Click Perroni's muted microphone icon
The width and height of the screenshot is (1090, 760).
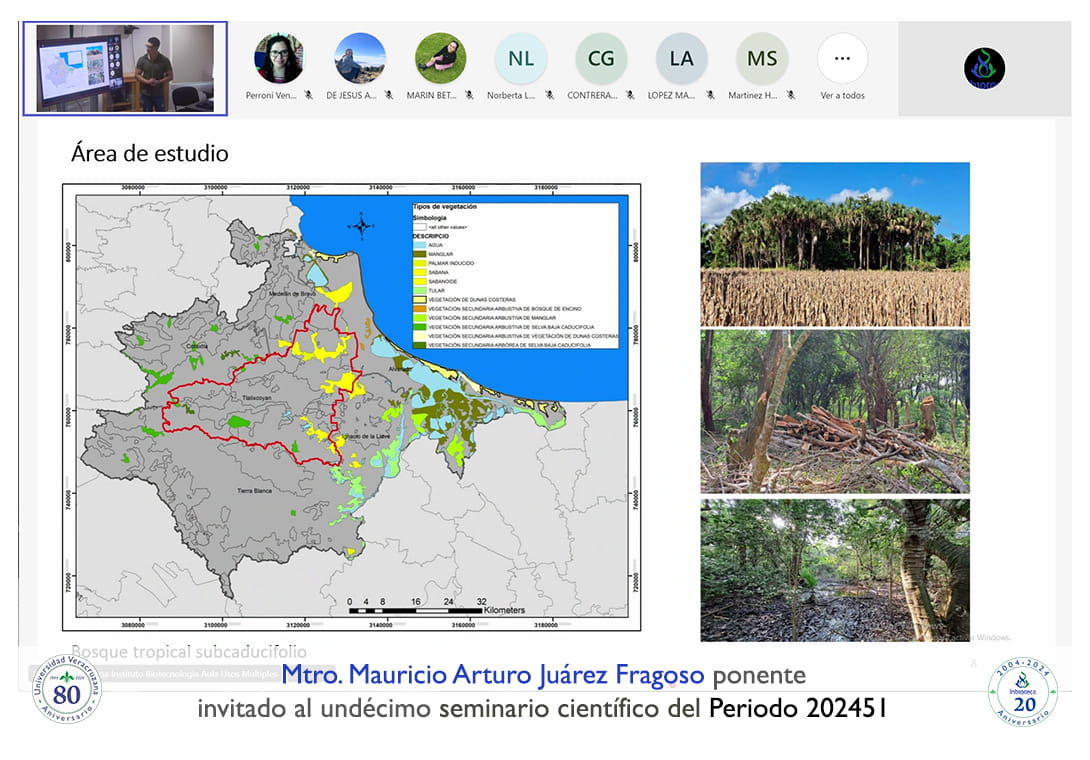pos(308,96)
